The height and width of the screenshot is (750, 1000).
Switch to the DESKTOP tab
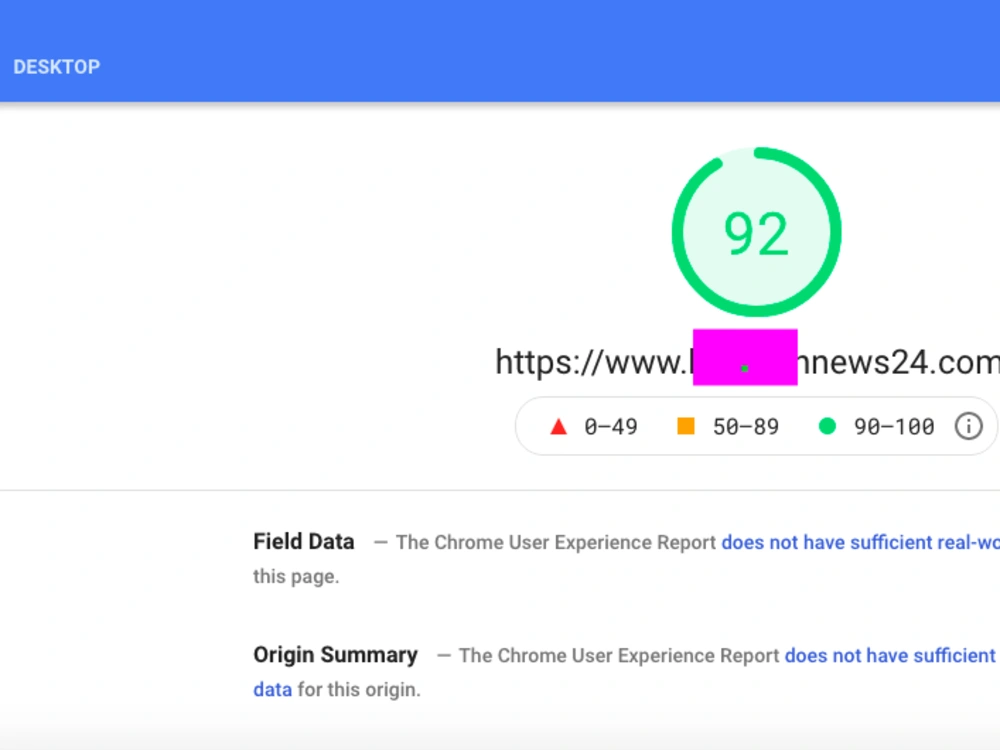click(57, 67)
